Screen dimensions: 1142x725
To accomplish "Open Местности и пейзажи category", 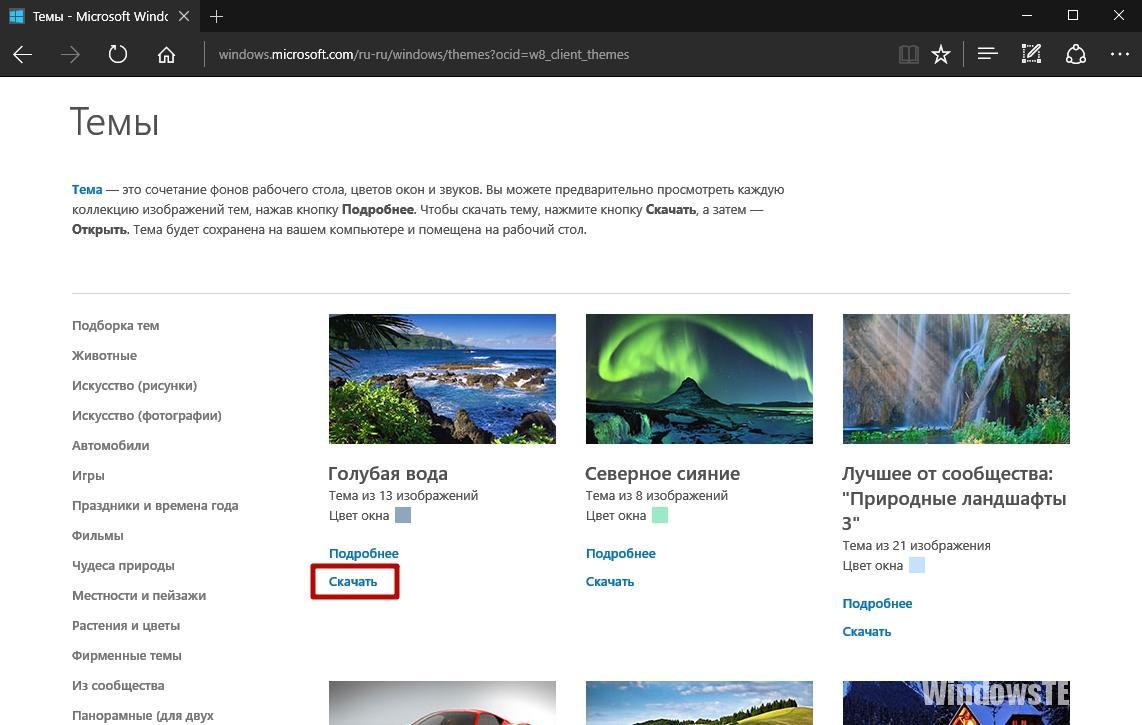I will 138,595.
